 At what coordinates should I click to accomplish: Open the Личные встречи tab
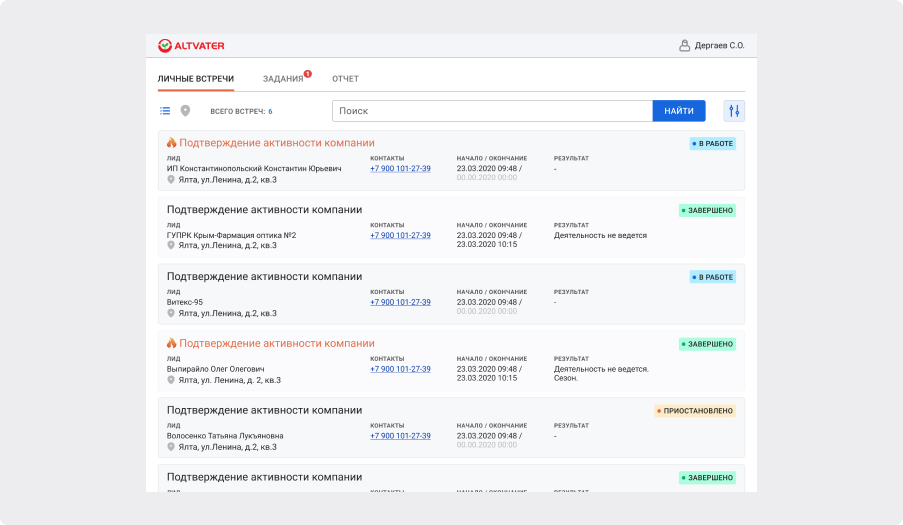tap(196, 79)
